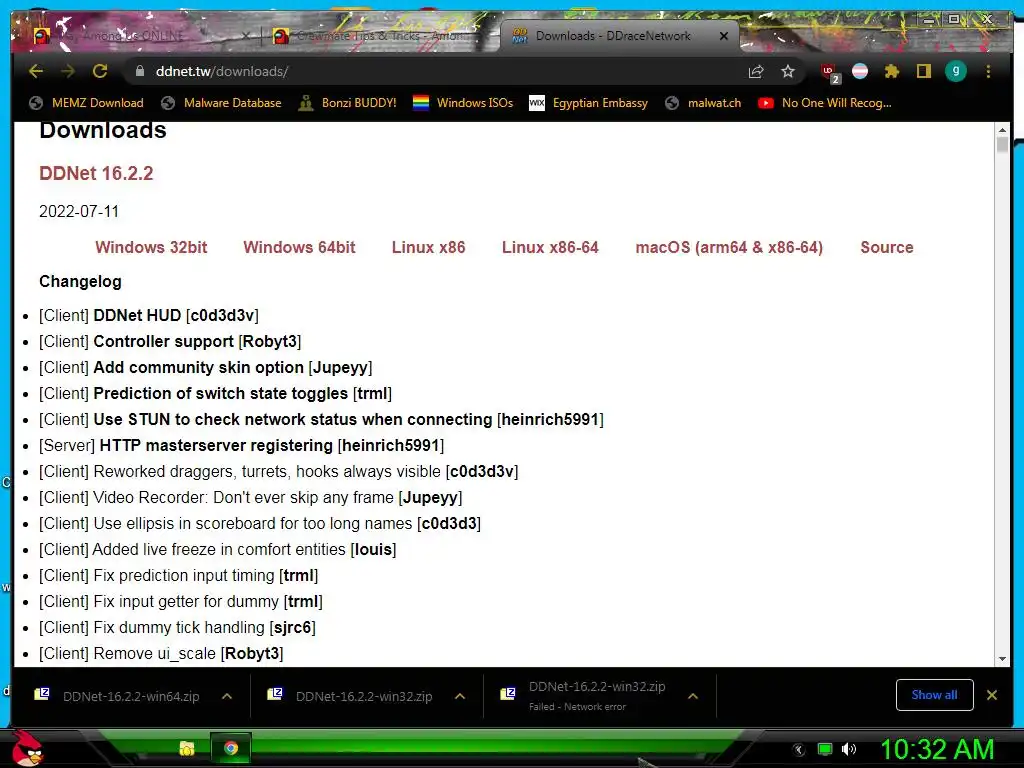Expand options for DDNet-16.2.2-win64.zip download
This screenshot has height=768, width=1024.
point(227,696)
